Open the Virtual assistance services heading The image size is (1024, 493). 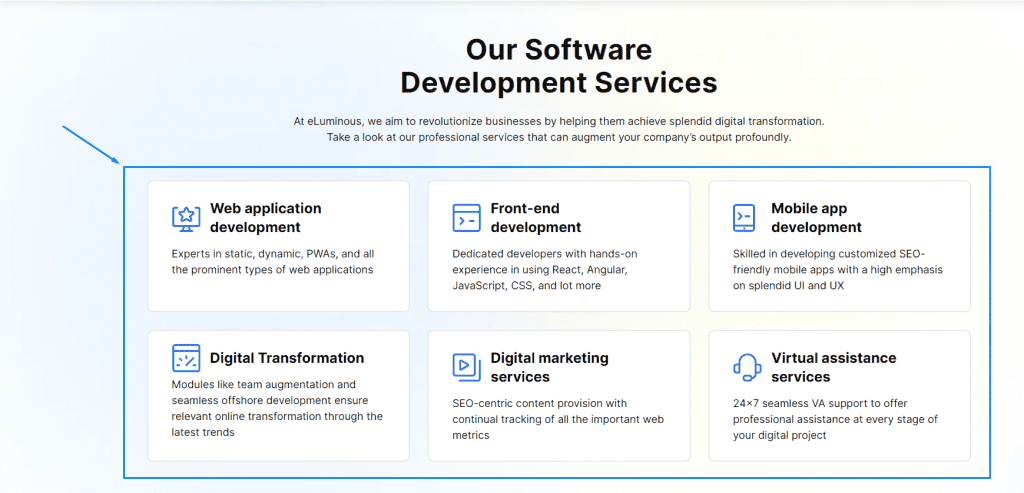[x=834, y=368]
